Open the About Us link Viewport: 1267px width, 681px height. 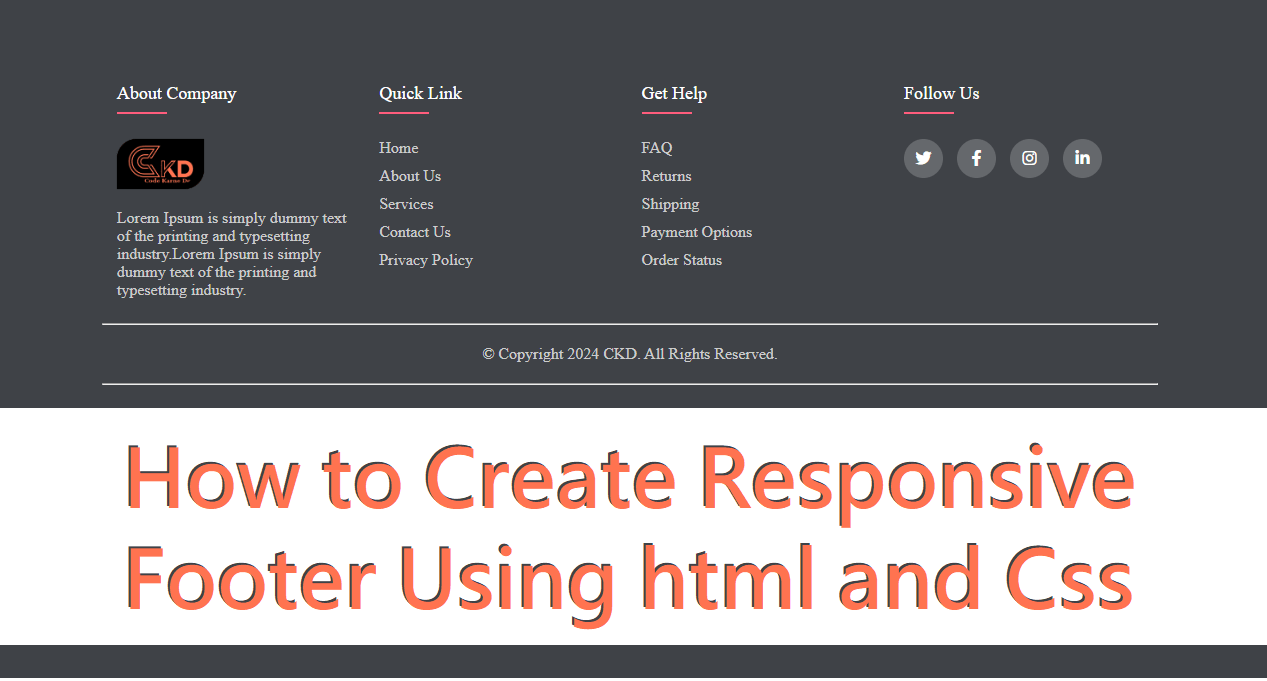point(409,176)
